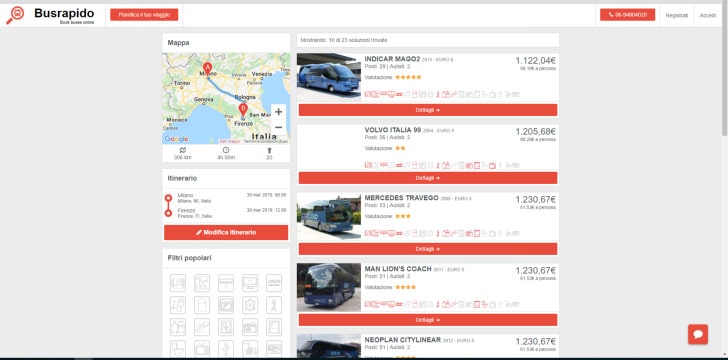Toggle the monitor screen filter icon
The height and width of the screenshot is (360, 728).
[250, 283]
